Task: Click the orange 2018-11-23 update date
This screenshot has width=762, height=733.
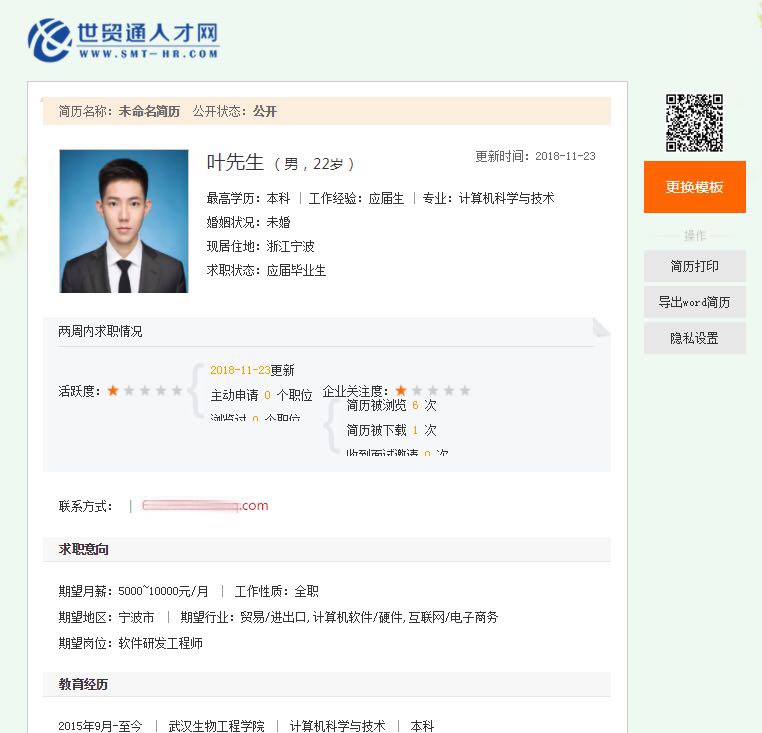Action: 240,370
